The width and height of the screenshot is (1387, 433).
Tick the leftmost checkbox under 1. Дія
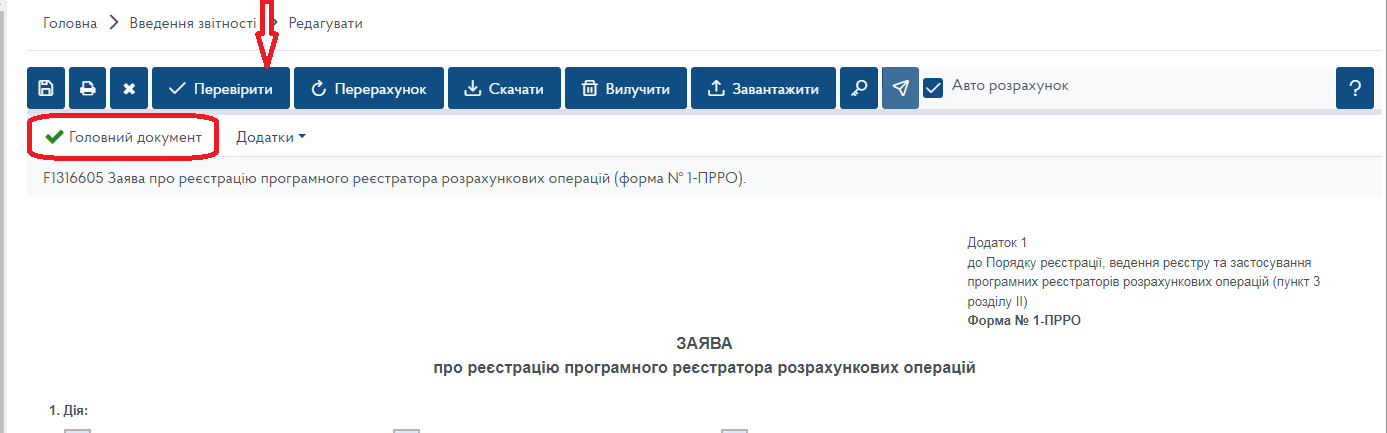[x=77, y=430]
